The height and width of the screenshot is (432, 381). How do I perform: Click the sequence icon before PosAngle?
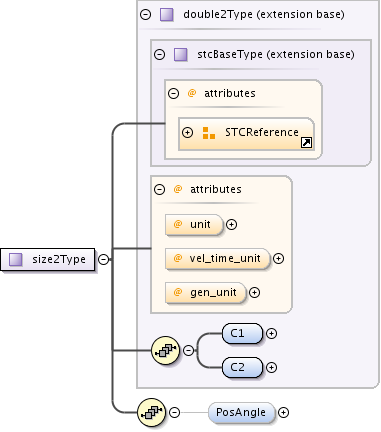152,412
